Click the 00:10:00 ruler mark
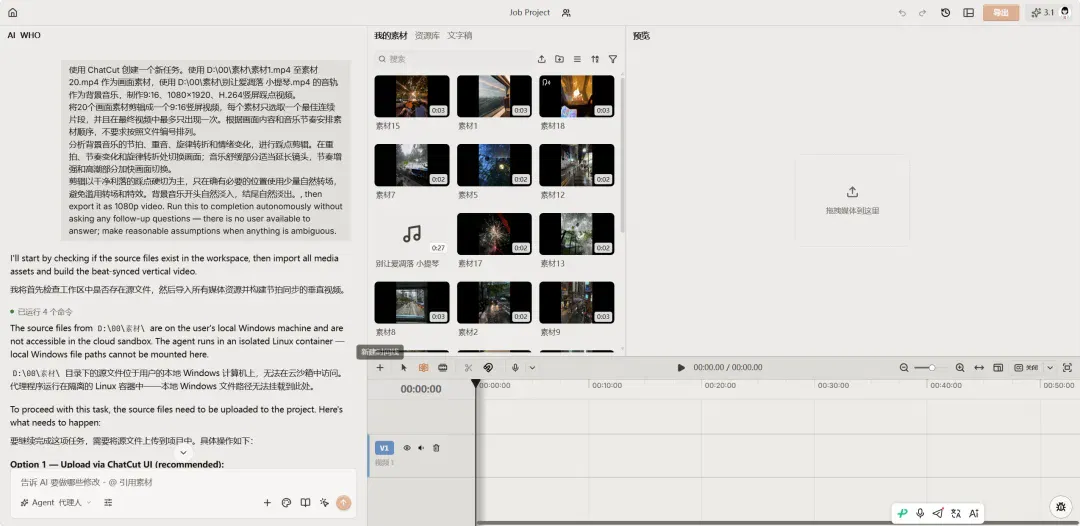 point(607,386)
